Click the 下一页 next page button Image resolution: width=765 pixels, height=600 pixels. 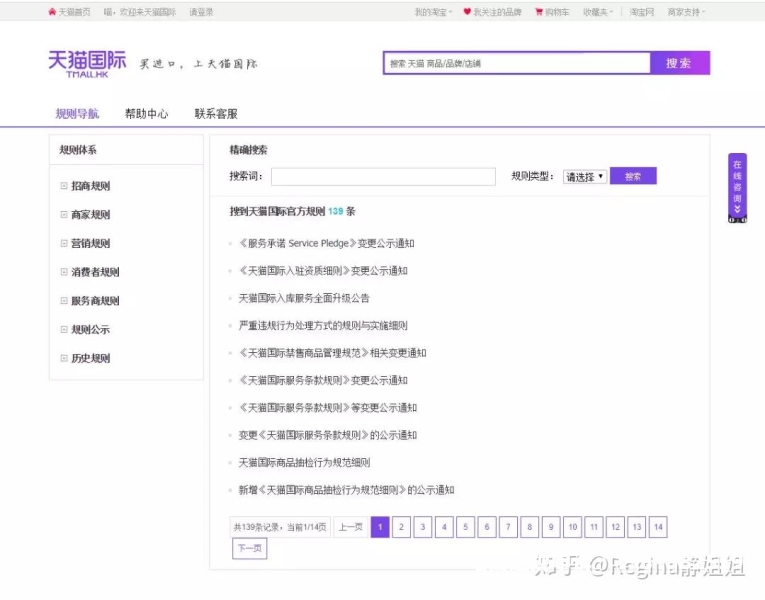[x=250, y=548]
